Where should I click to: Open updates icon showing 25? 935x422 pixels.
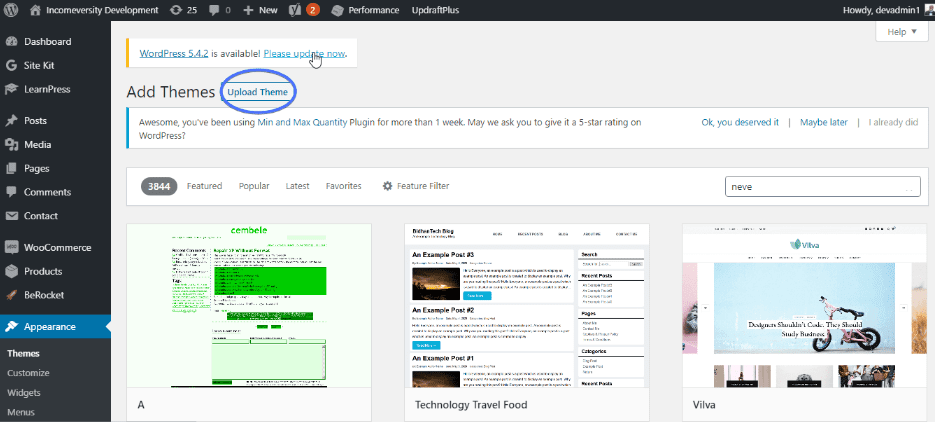click(176, 10)
